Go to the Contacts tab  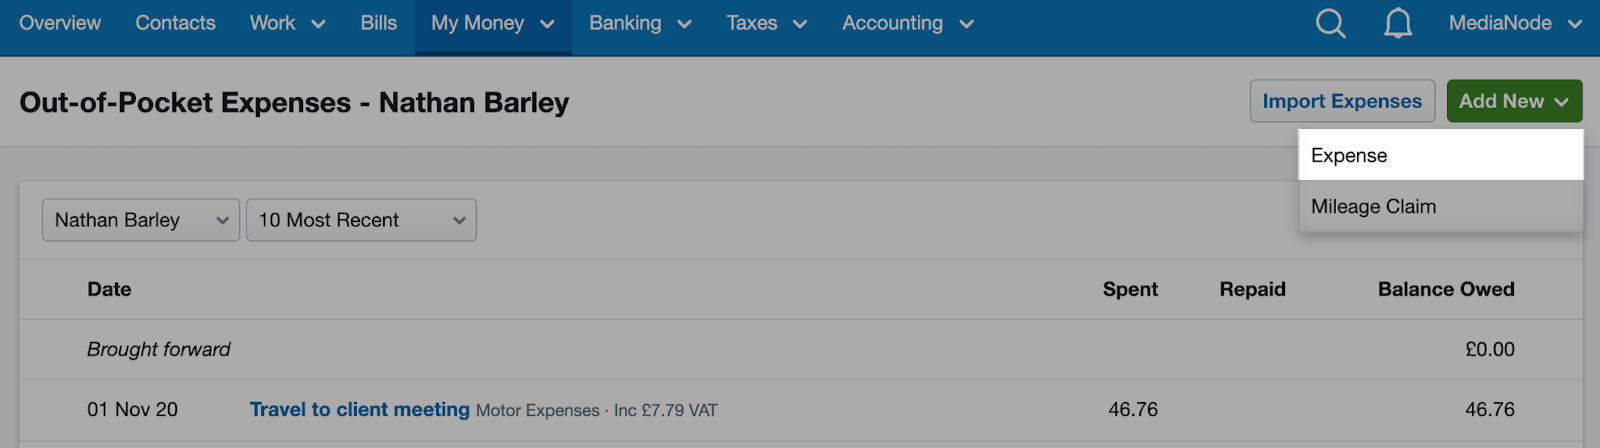point(175,23)
